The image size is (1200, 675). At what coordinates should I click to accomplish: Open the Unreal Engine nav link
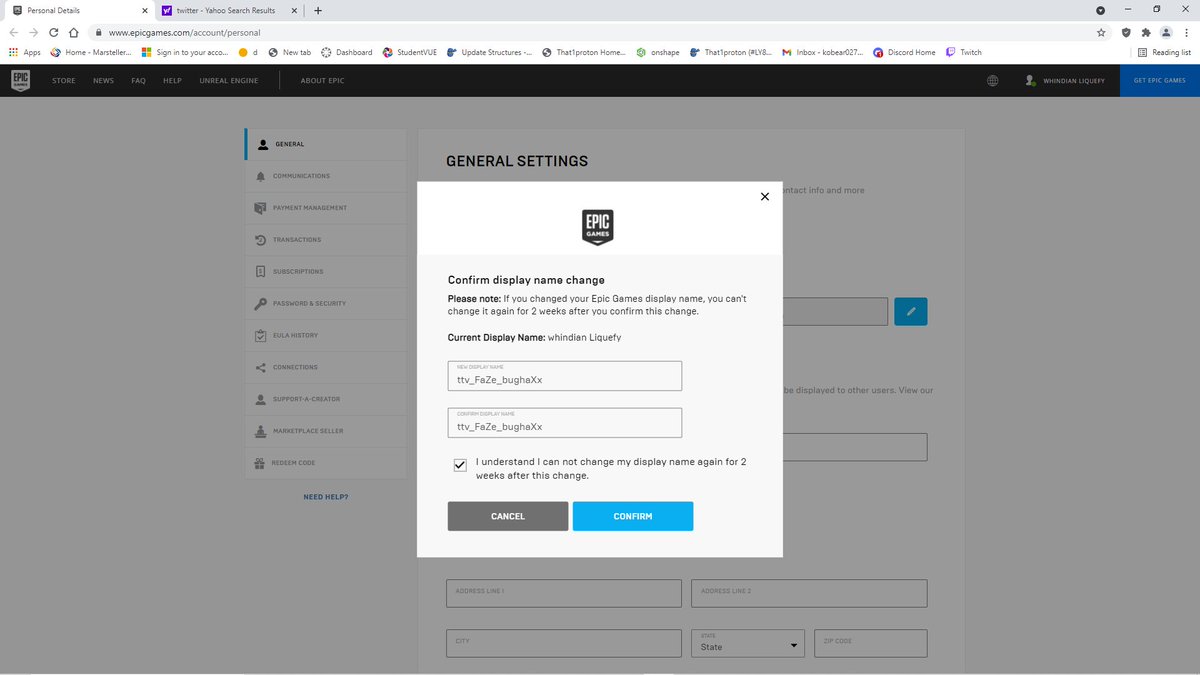(229, 81)
